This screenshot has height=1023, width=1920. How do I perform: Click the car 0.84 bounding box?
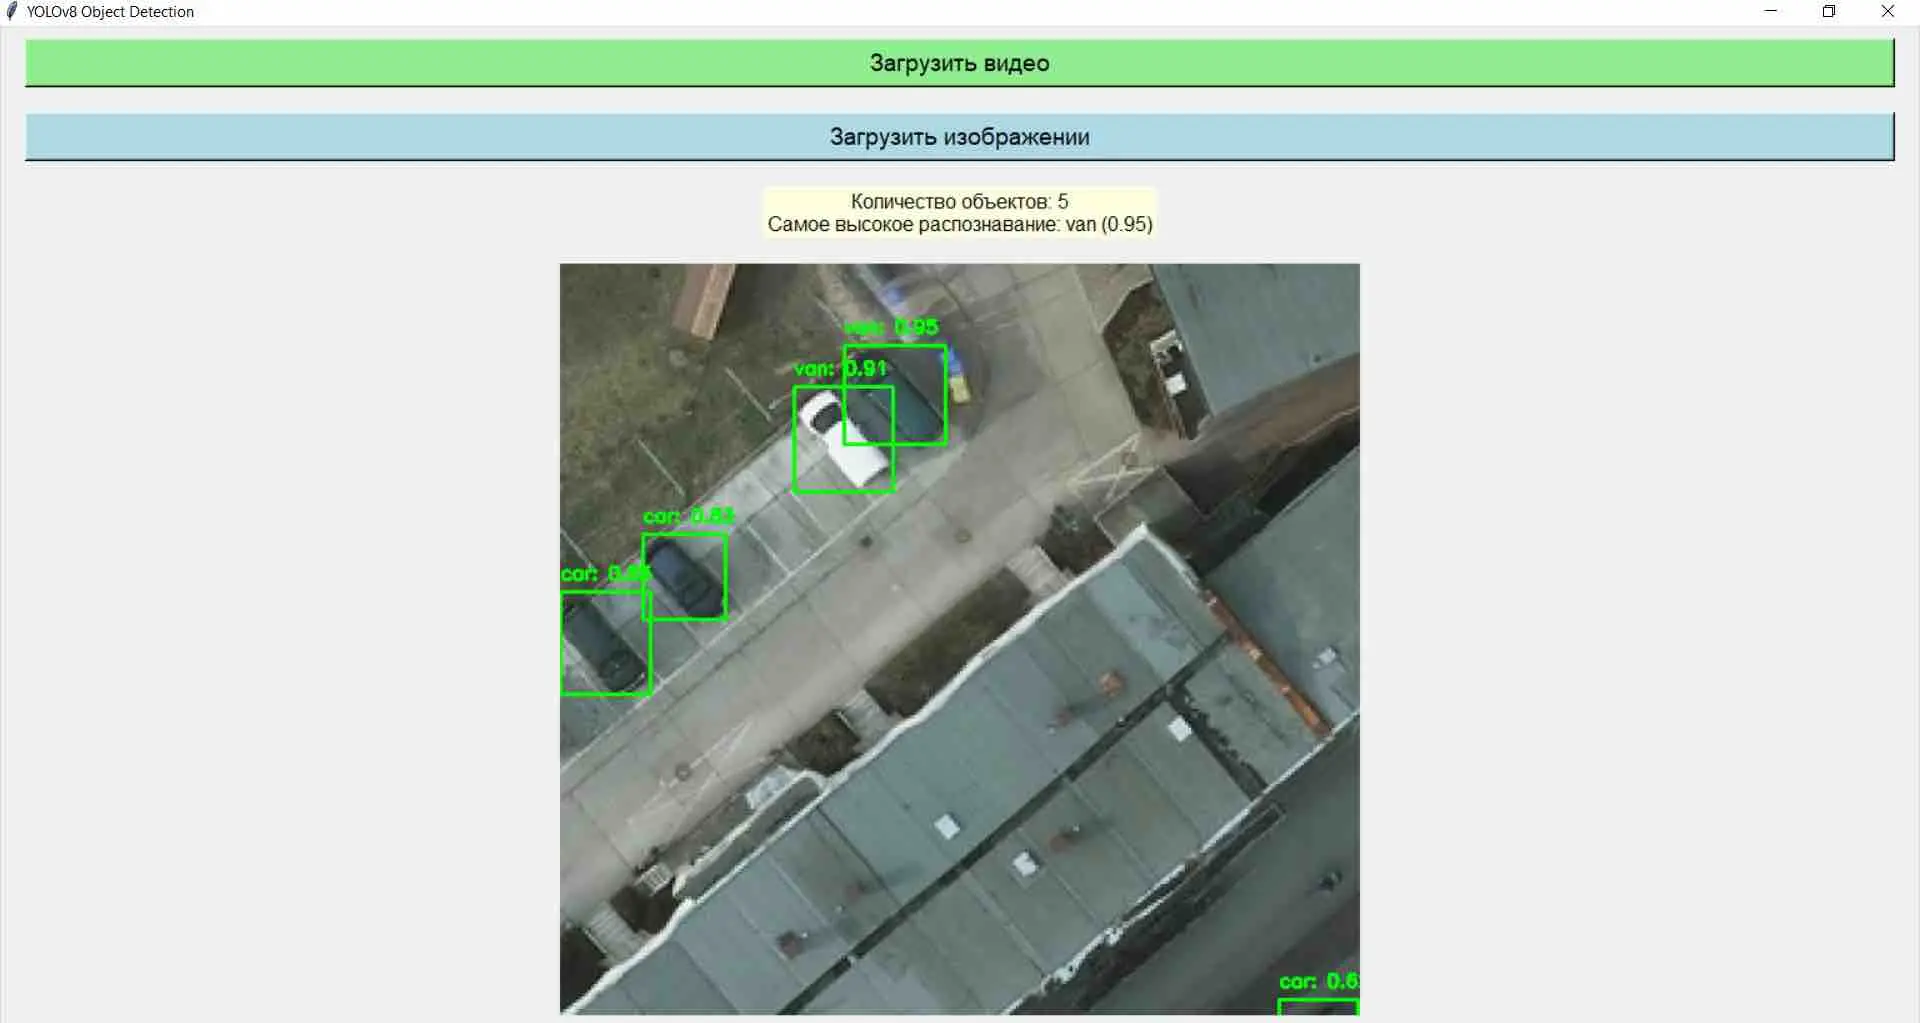(x=685, y=577)
